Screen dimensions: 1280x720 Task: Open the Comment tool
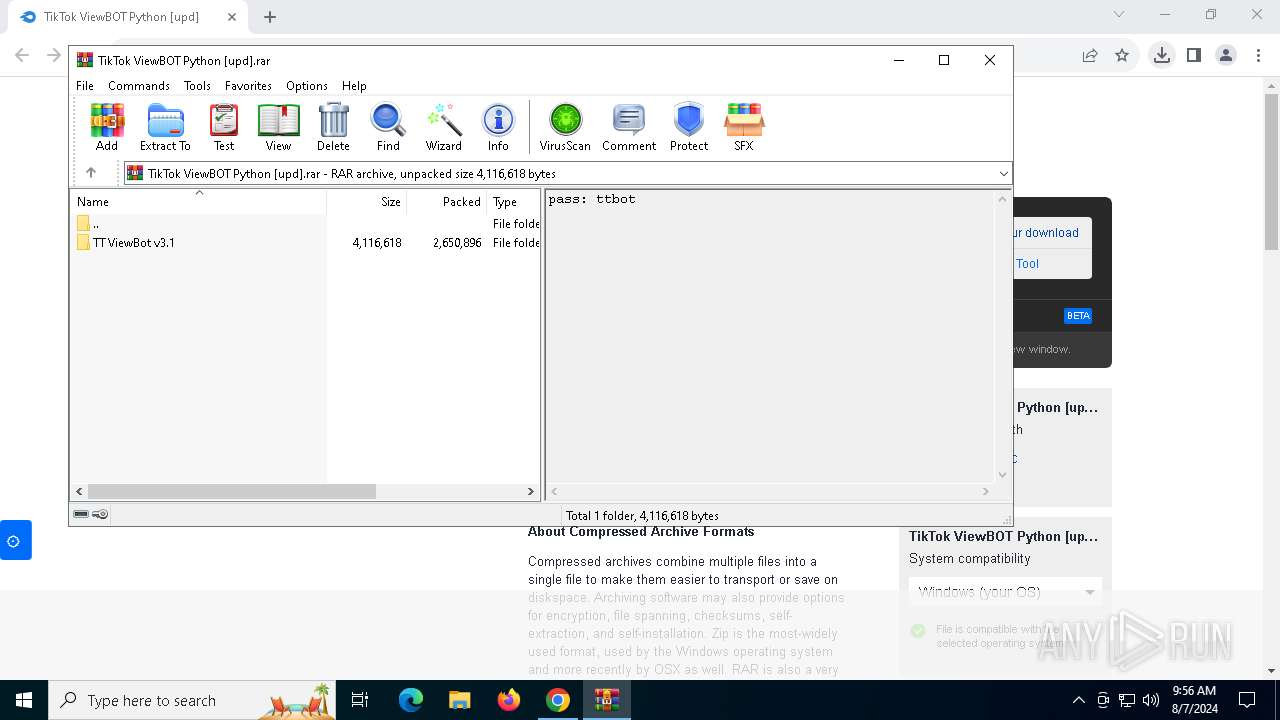[x=629, y=127]
